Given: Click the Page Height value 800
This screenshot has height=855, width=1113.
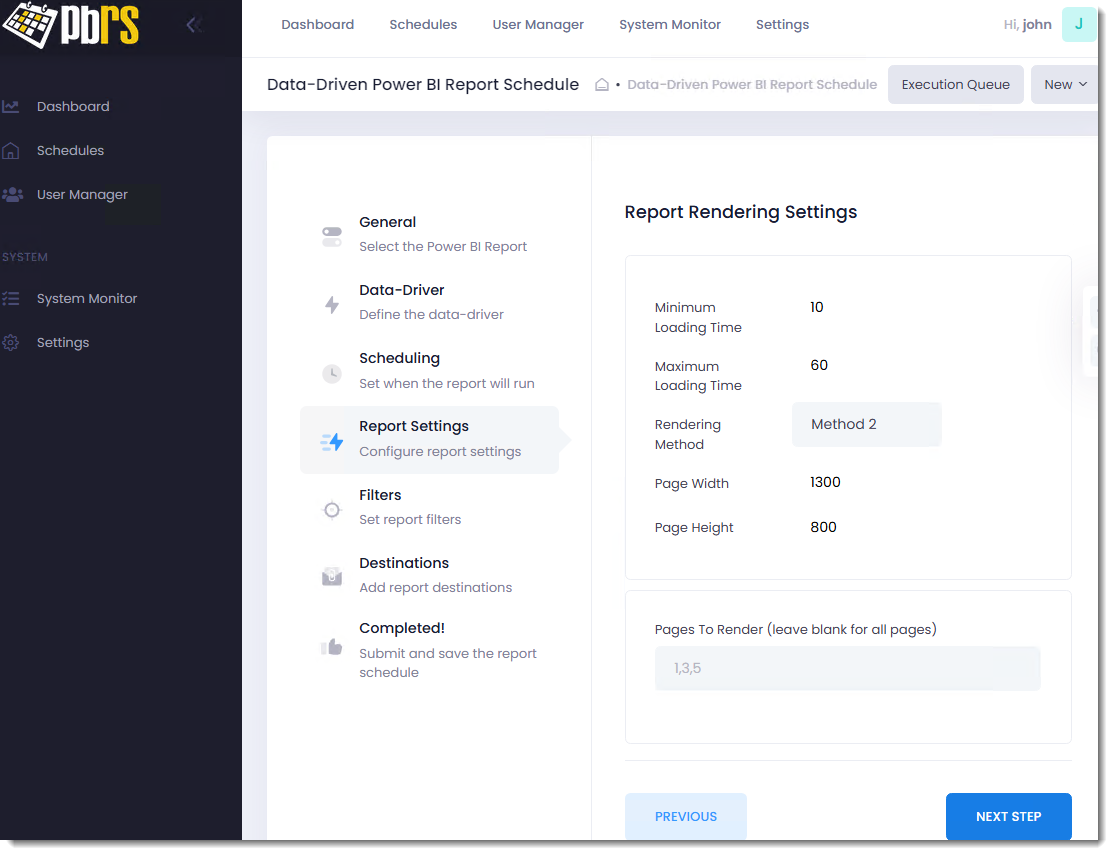Looking at the screenshot, I should [823, 527].
